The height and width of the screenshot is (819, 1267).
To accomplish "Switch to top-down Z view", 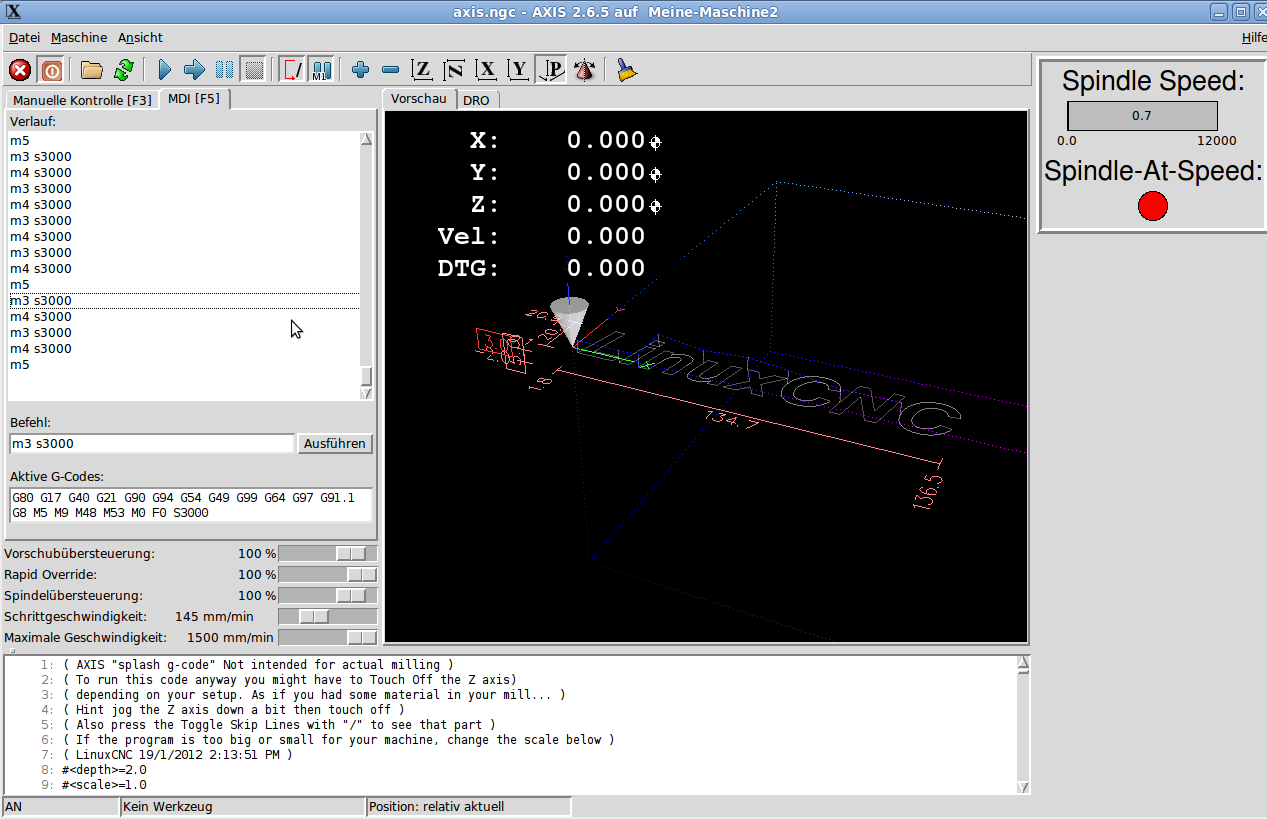I will pyautogui.click(x=423, y=70).
